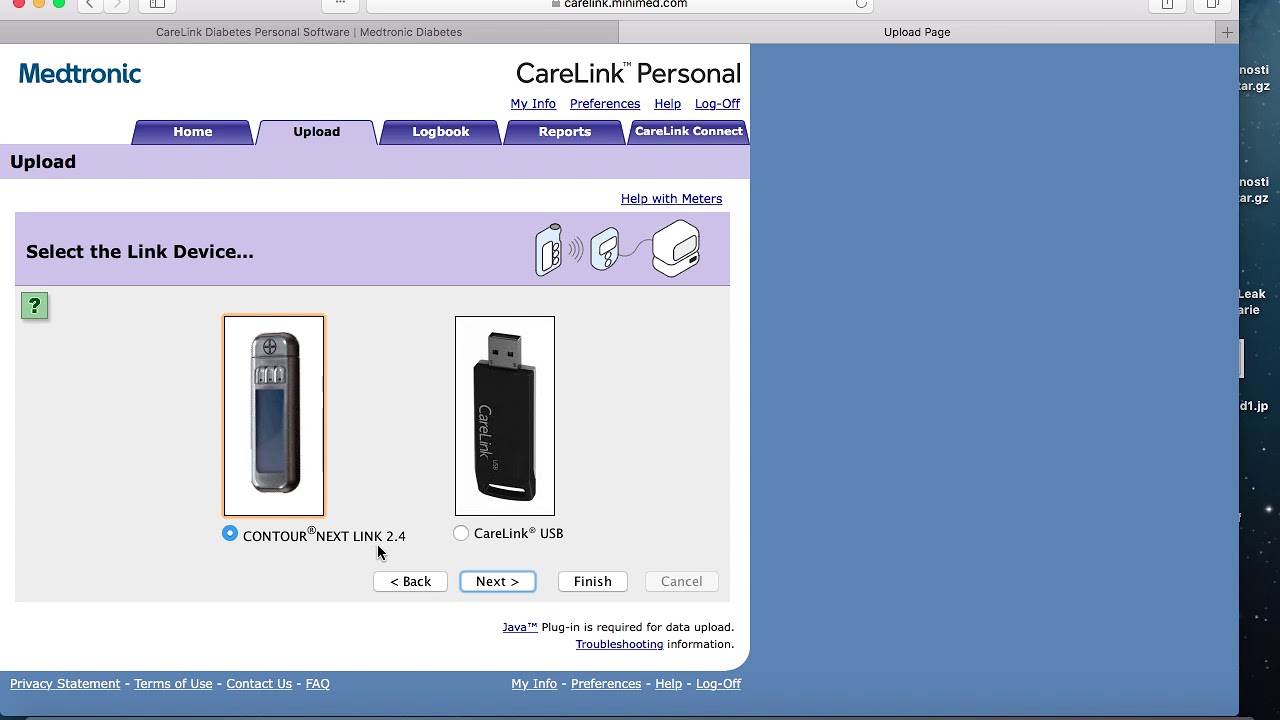This screenshot has width=1280, height=720.
Task: Switch to the Upload tab
Action: coord(317,132)
